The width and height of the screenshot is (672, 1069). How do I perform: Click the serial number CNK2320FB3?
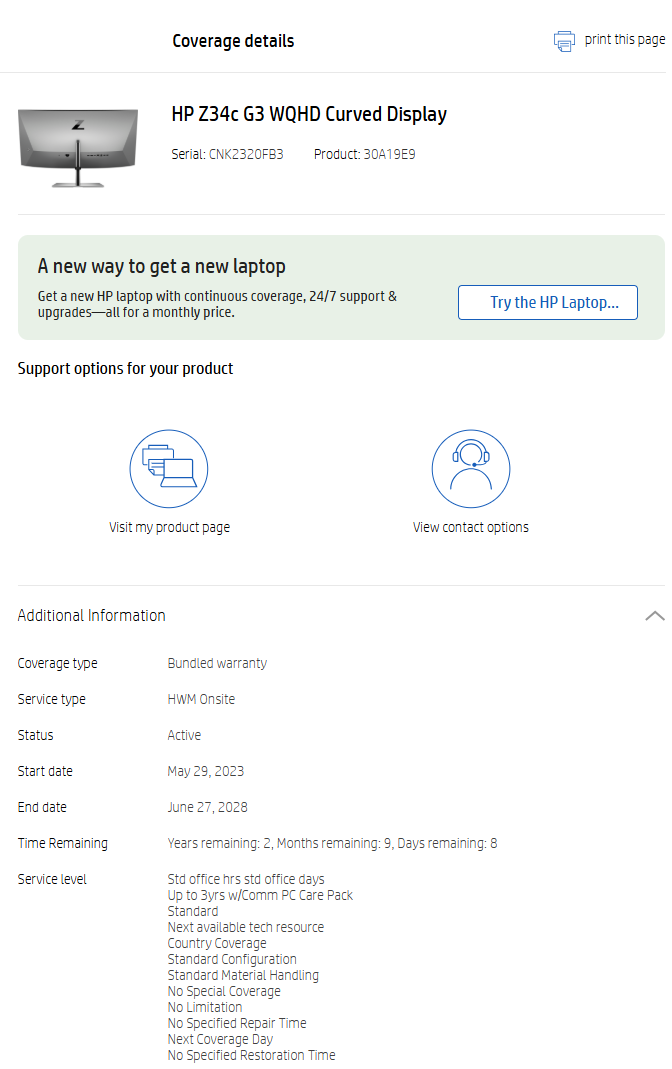coord(246,154)
